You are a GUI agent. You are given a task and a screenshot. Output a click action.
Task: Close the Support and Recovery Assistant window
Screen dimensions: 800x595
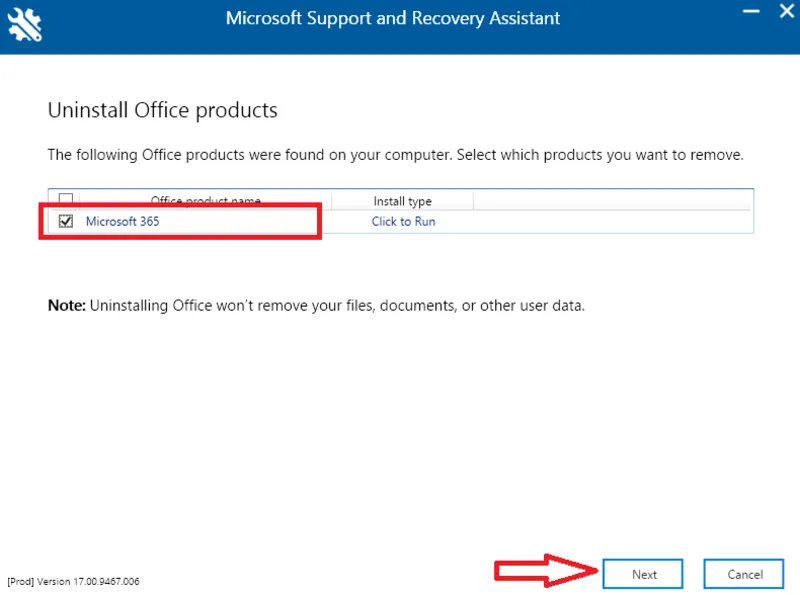786,12
